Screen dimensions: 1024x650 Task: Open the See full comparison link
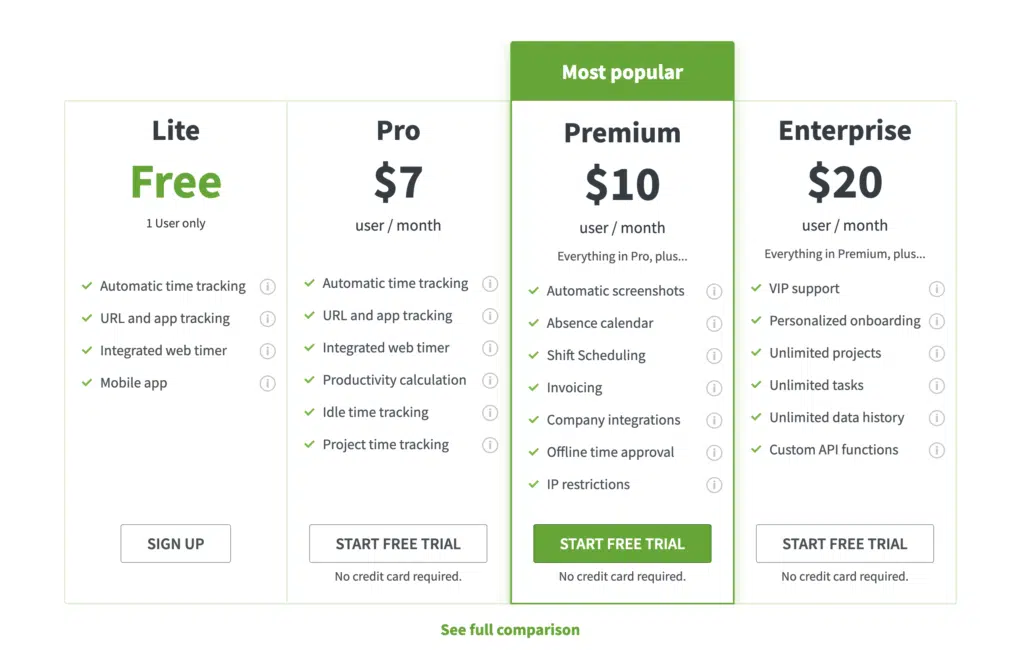(510, 630)
